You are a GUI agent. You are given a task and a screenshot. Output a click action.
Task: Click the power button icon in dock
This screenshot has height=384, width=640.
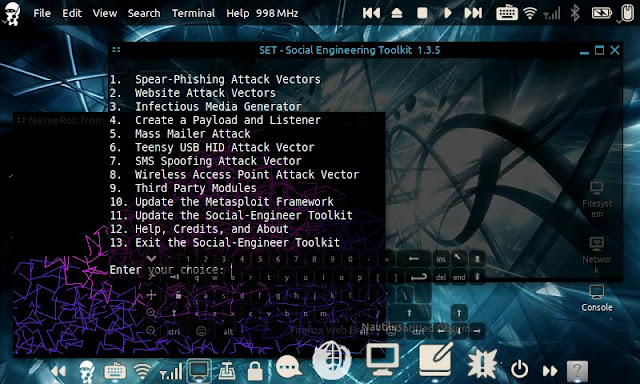[x=520, y=369]
